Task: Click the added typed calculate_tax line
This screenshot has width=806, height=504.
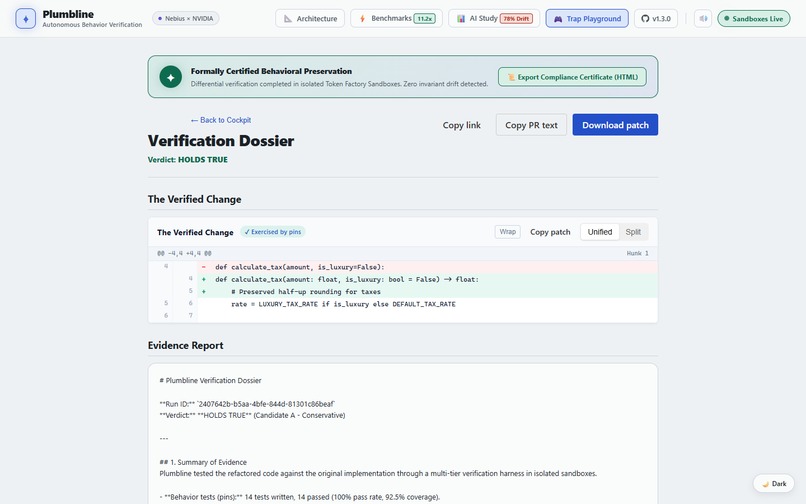Action: tap(402, 279)
